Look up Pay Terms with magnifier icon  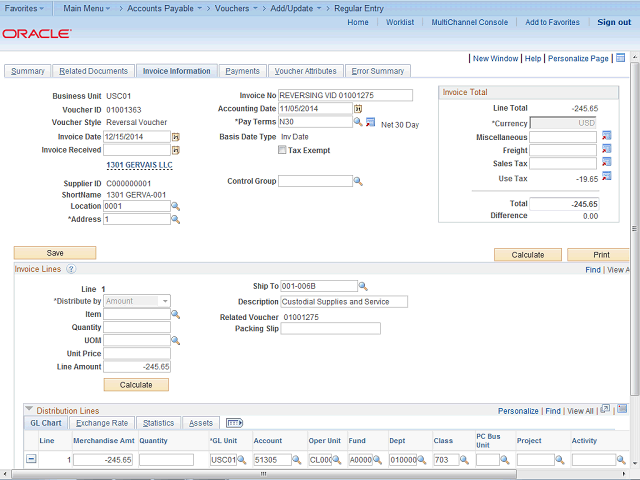click(359, 122)
